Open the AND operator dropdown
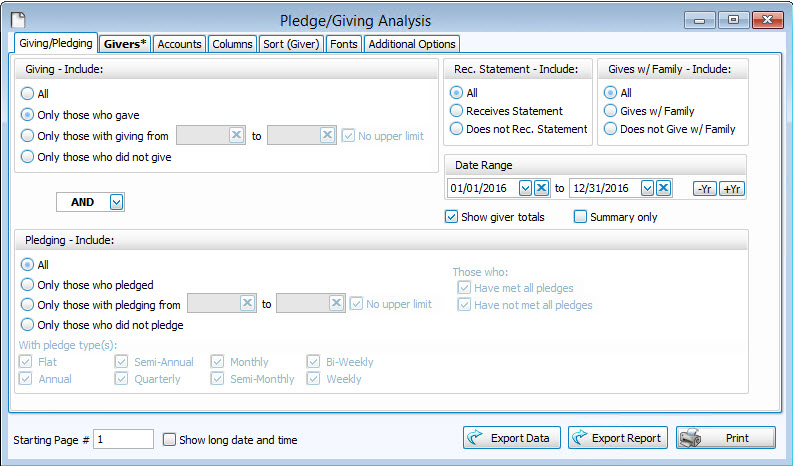The image size is (793, 466). pyautogui.click(x=116, y=202)
